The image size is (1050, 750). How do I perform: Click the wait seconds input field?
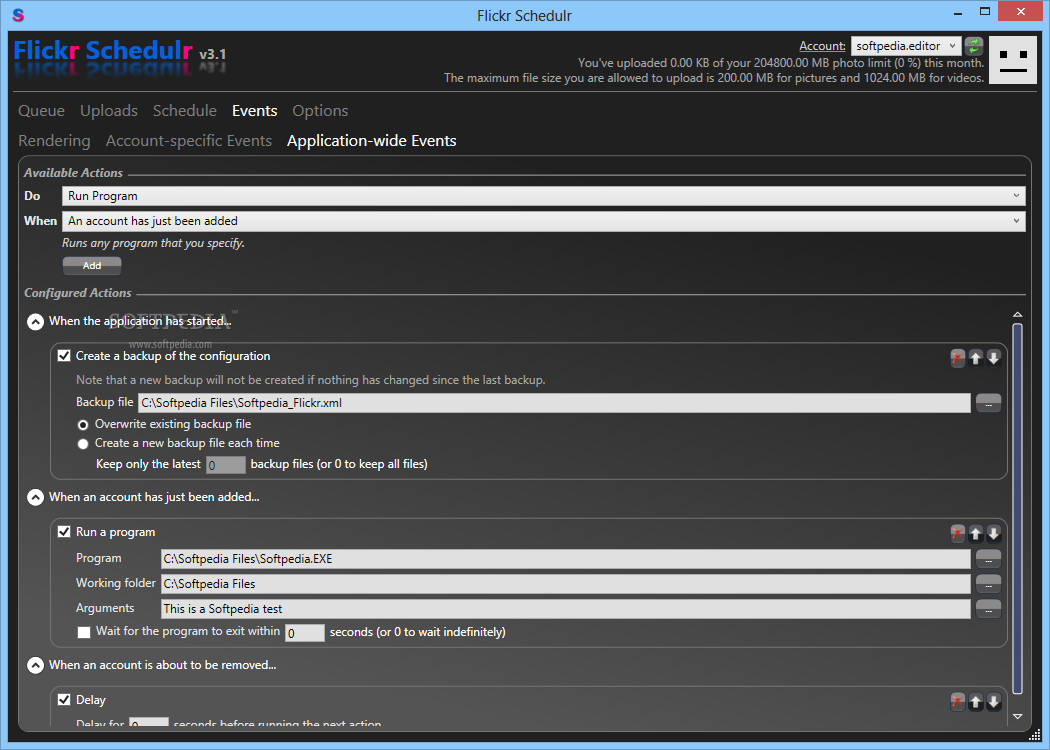[305, 633]
